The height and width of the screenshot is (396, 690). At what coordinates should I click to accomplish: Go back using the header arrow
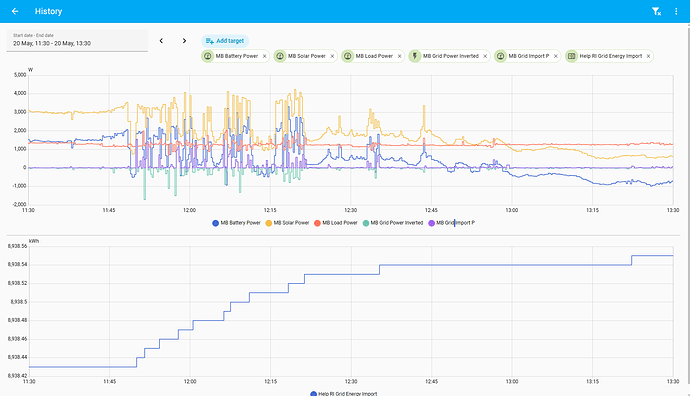tap(15, 11)
